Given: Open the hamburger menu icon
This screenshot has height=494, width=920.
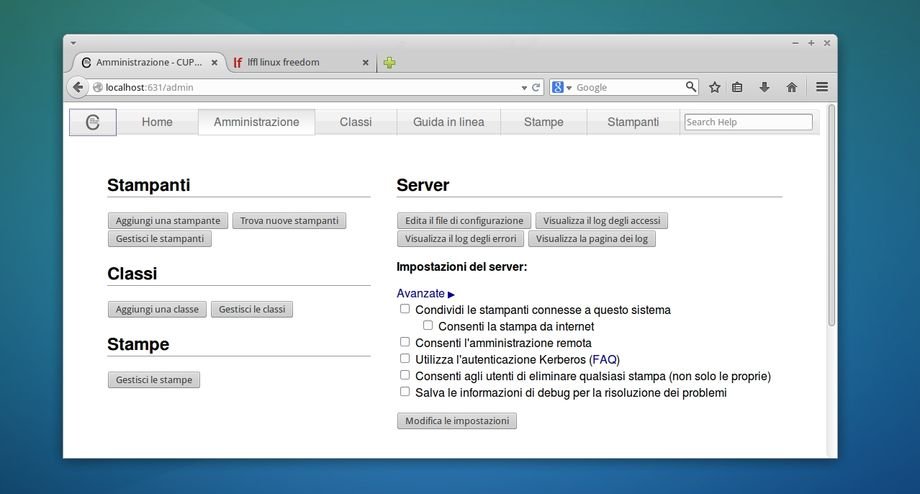Looking at the screenshot, I should 821,87.
